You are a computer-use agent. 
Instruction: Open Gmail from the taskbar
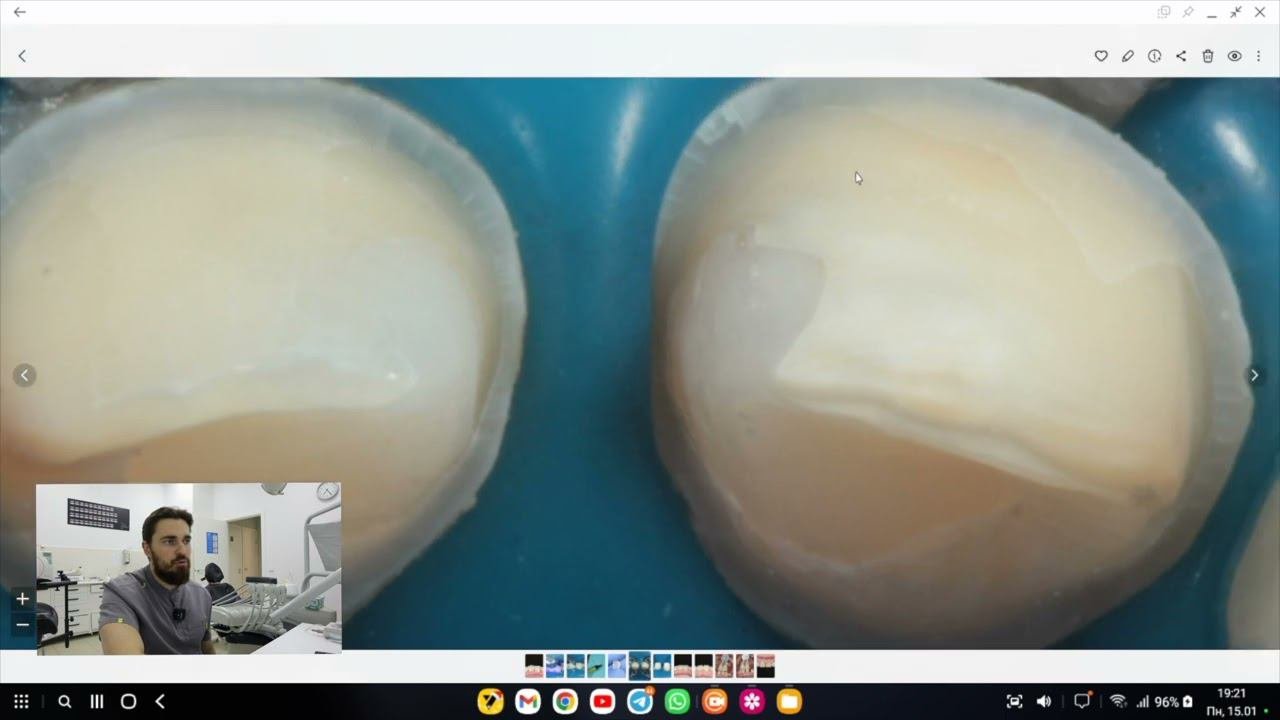[528, 702]
